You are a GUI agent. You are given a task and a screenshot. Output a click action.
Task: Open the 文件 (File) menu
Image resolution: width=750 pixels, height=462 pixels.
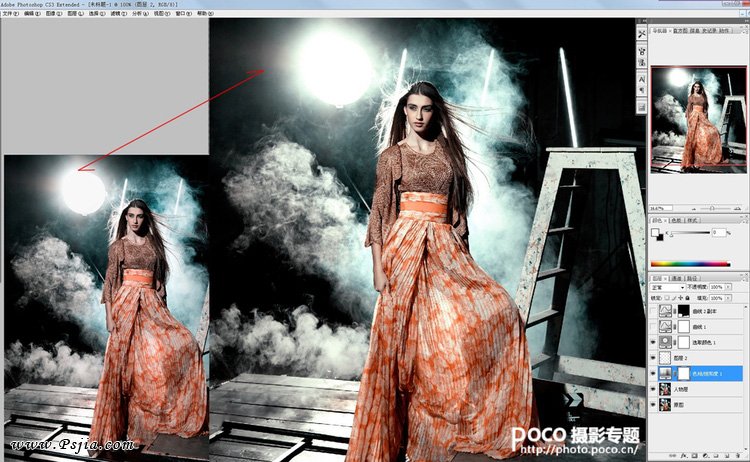click(x=10, y=15)
